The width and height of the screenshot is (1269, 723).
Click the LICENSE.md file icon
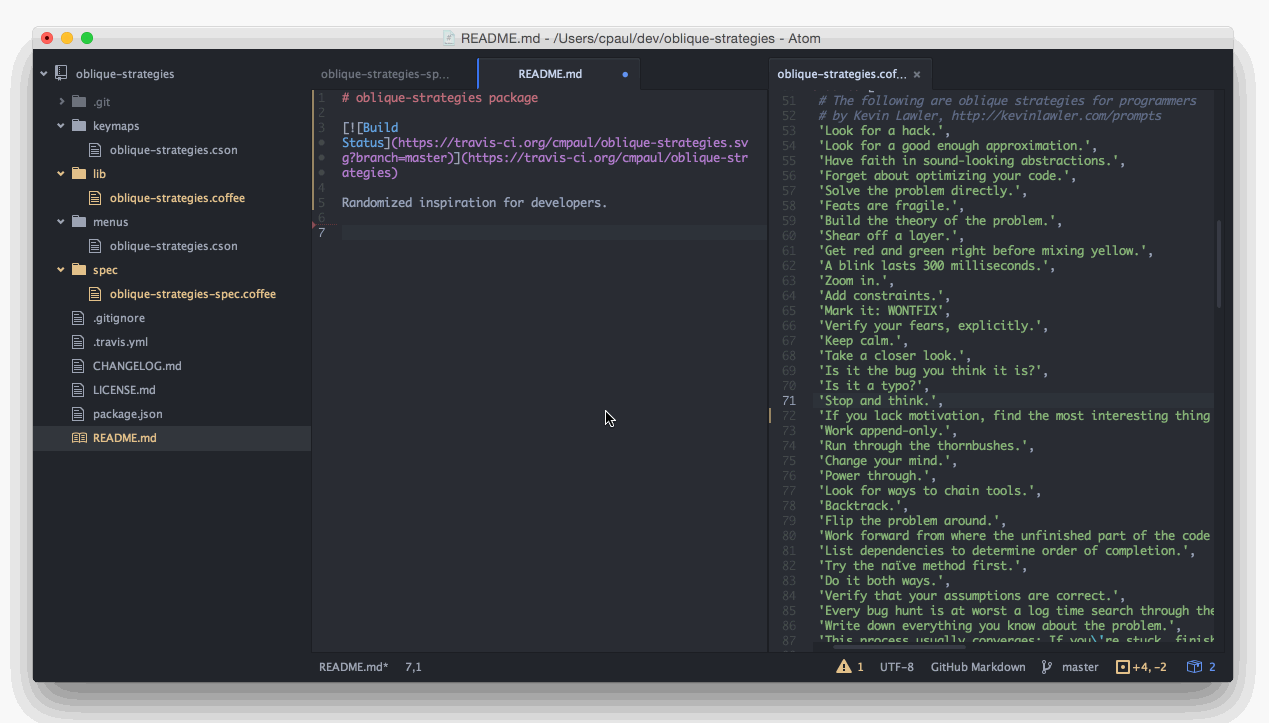78,390
